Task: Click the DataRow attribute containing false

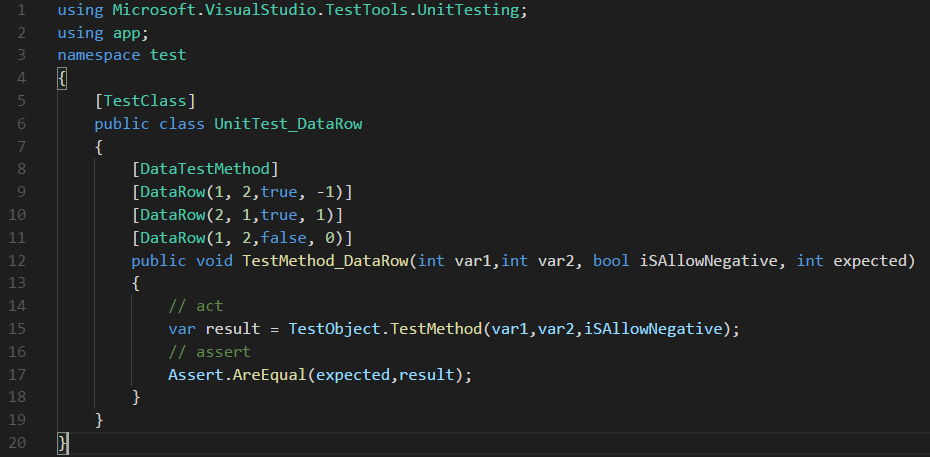Action: point(172,237)
